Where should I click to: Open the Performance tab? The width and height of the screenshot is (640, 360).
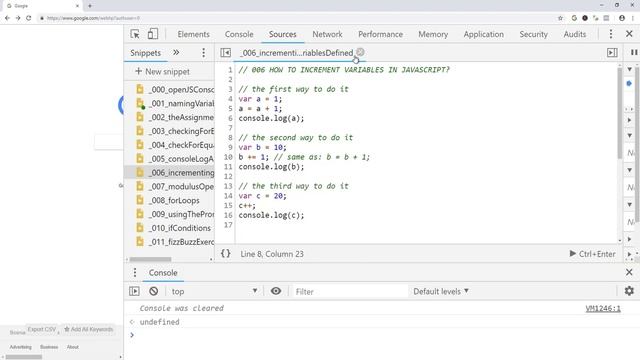(x=380, y=34)
